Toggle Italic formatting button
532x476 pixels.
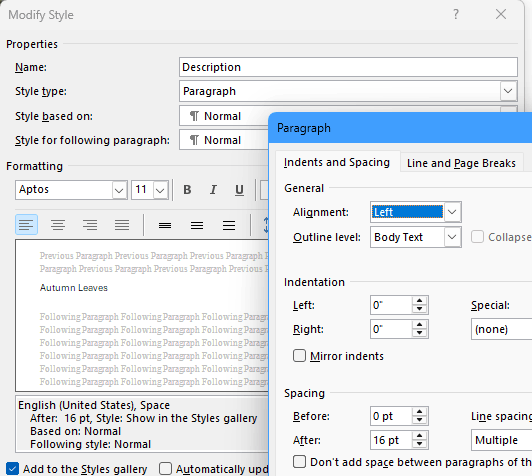pos(213,190)
